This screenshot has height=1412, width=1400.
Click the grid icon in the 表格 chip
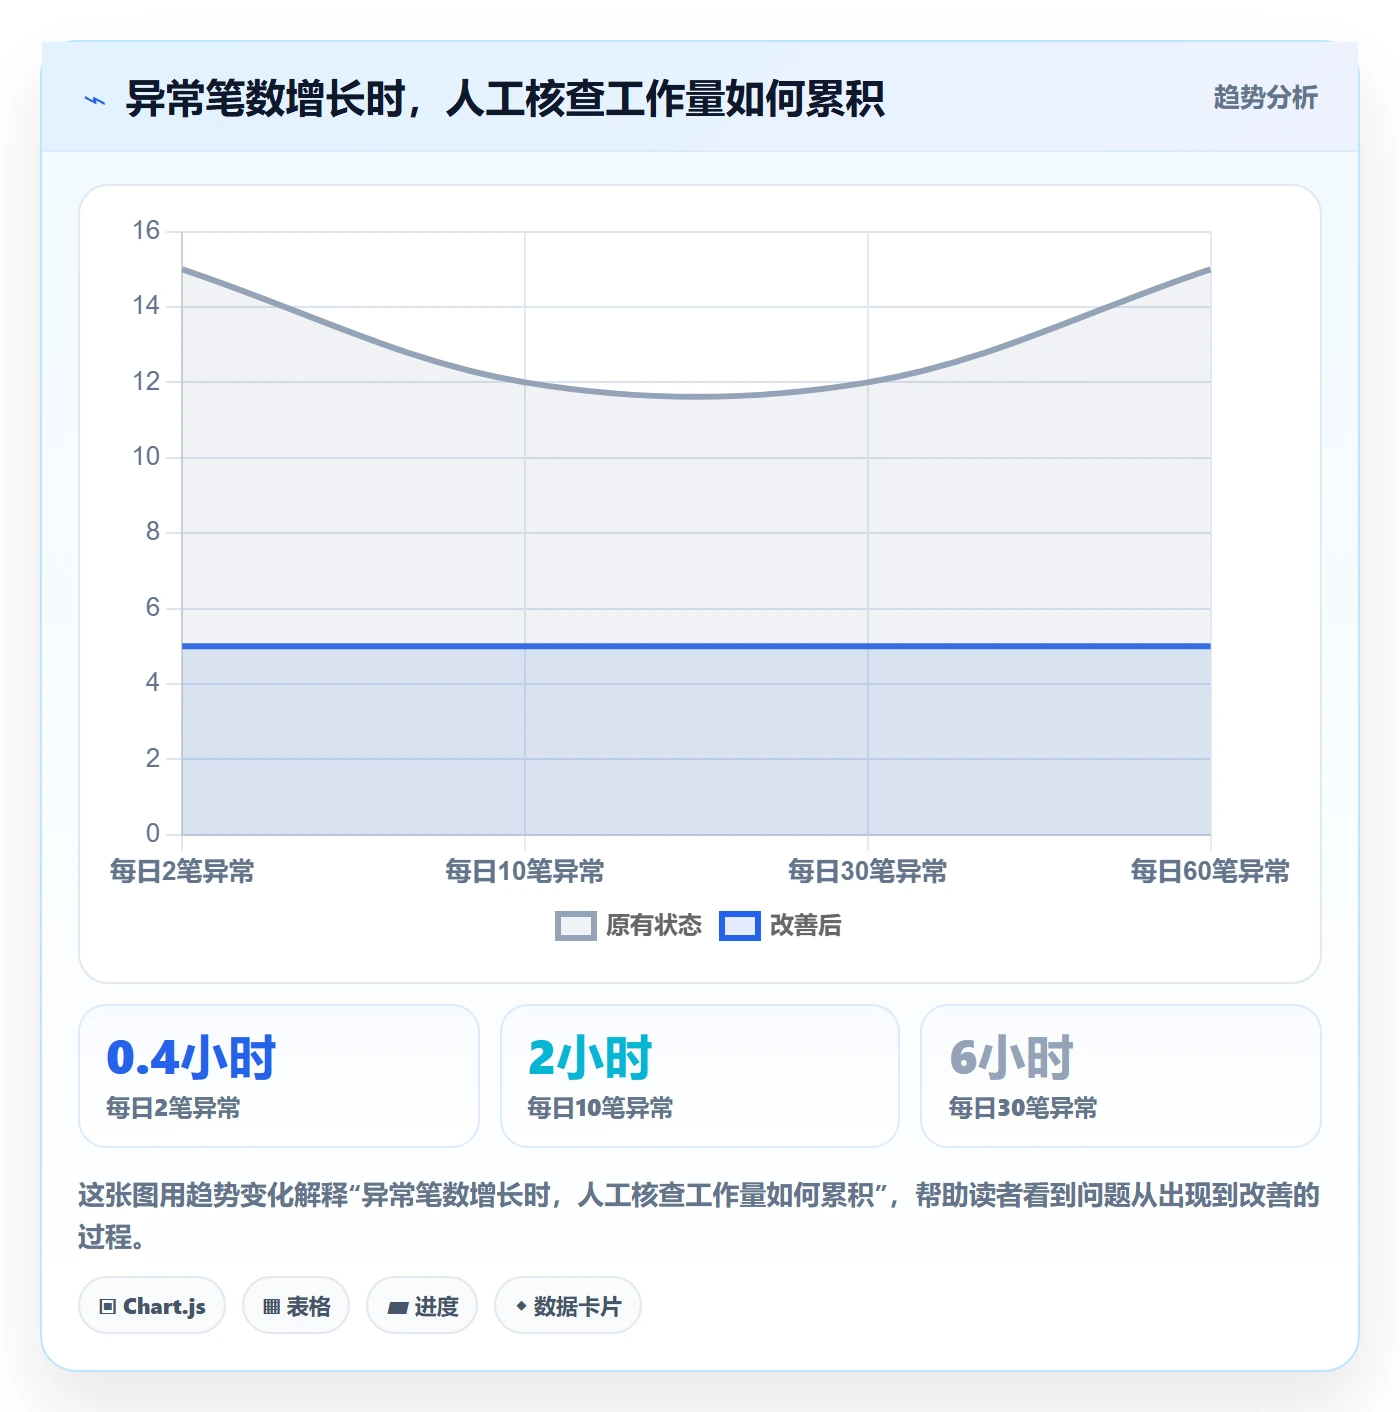click(271, 1307)
